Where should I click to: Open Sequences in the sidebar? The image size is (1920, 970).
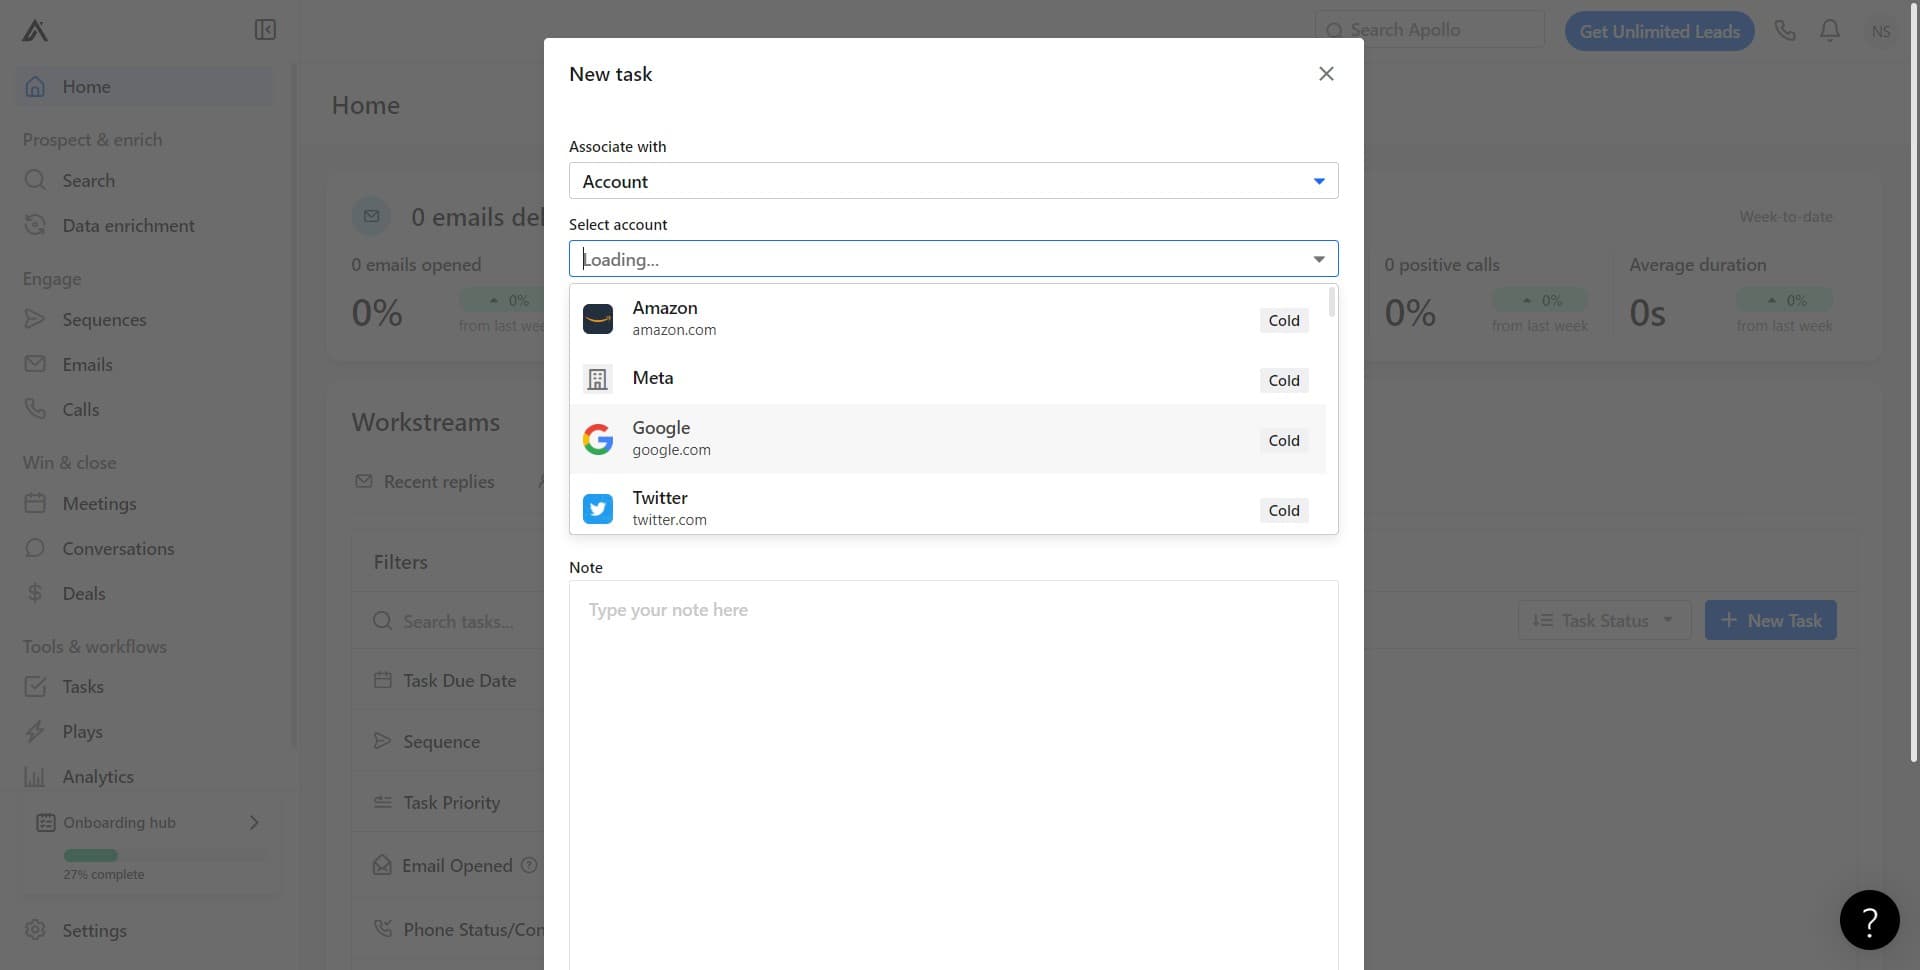click(x=104, y=320)
